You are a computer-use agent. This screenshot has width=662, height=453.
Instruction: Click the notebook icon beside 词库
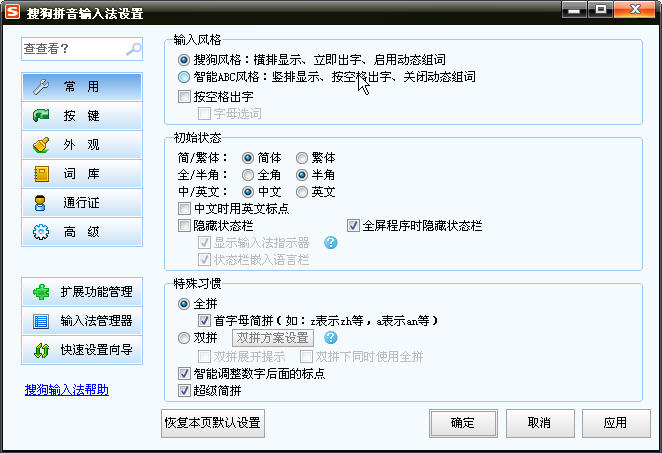click(x=41, y=174)
